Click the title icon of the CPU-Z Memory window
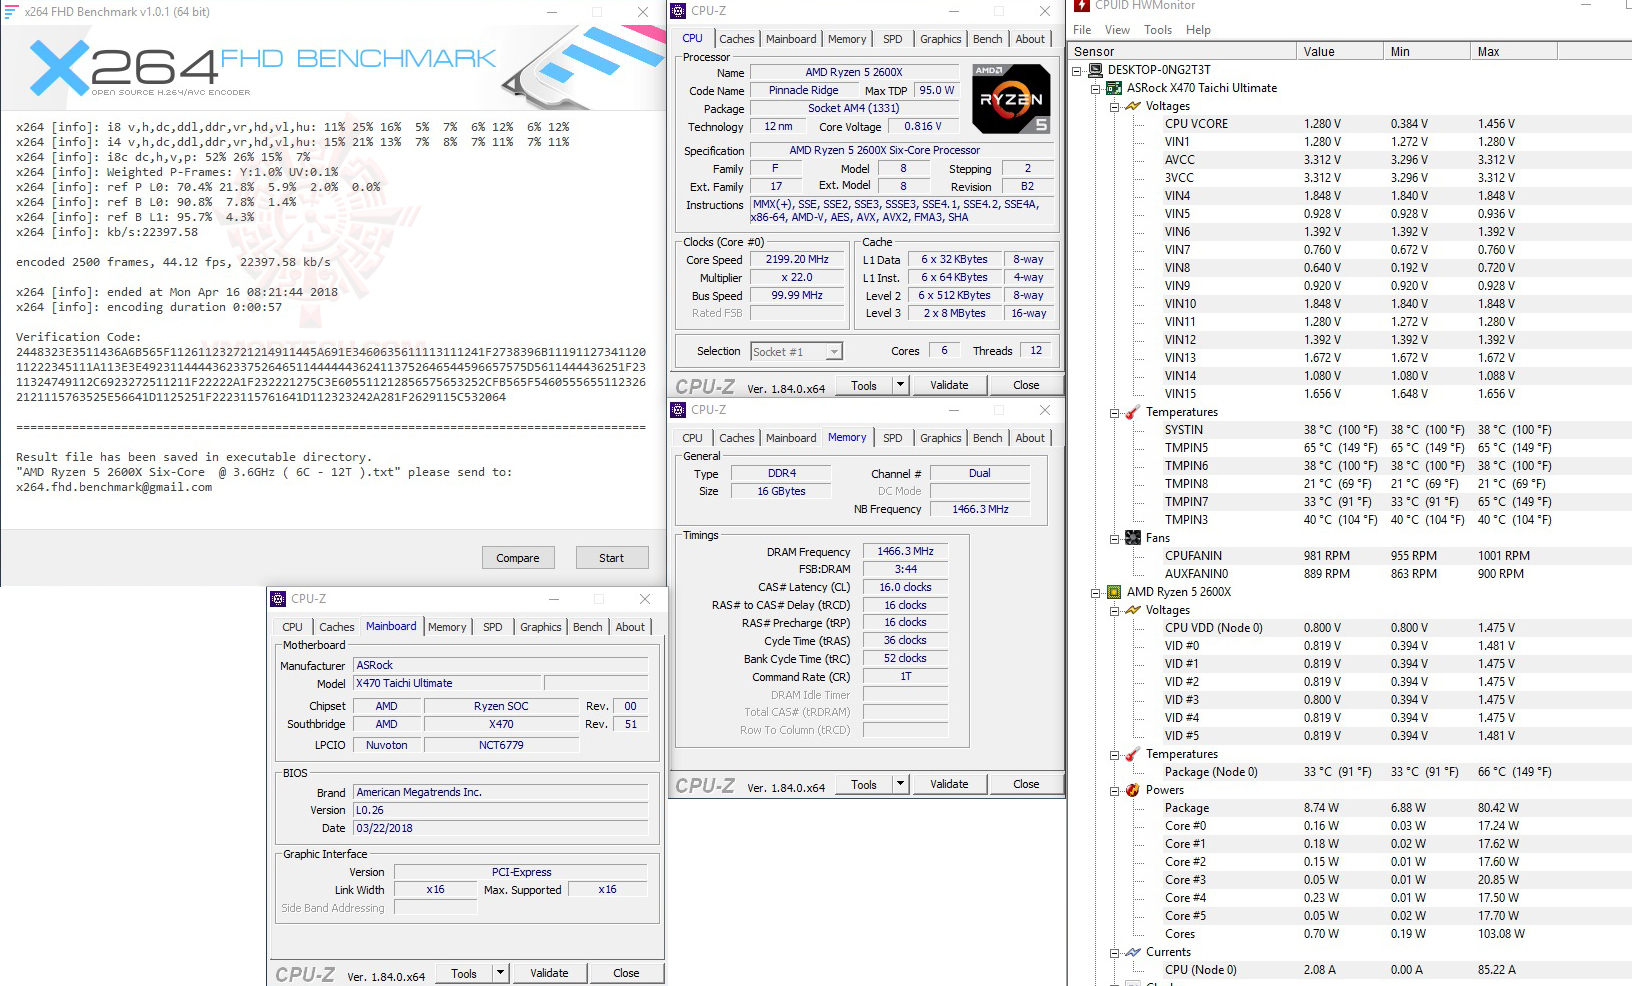This screenshot has height=986, width=1632. (x=678, y=410)
